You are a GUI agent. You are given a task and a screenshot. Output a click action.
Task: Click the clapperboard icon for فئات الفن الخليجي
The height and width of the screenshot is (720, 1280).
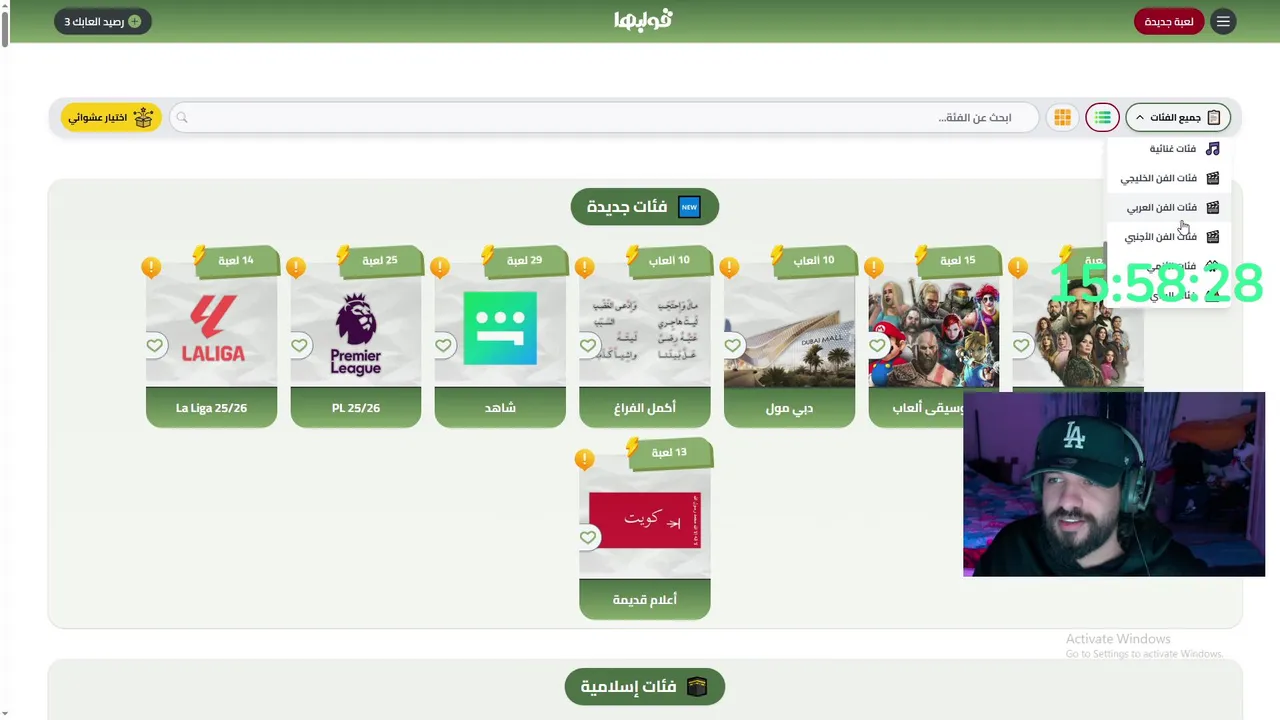1212,178
